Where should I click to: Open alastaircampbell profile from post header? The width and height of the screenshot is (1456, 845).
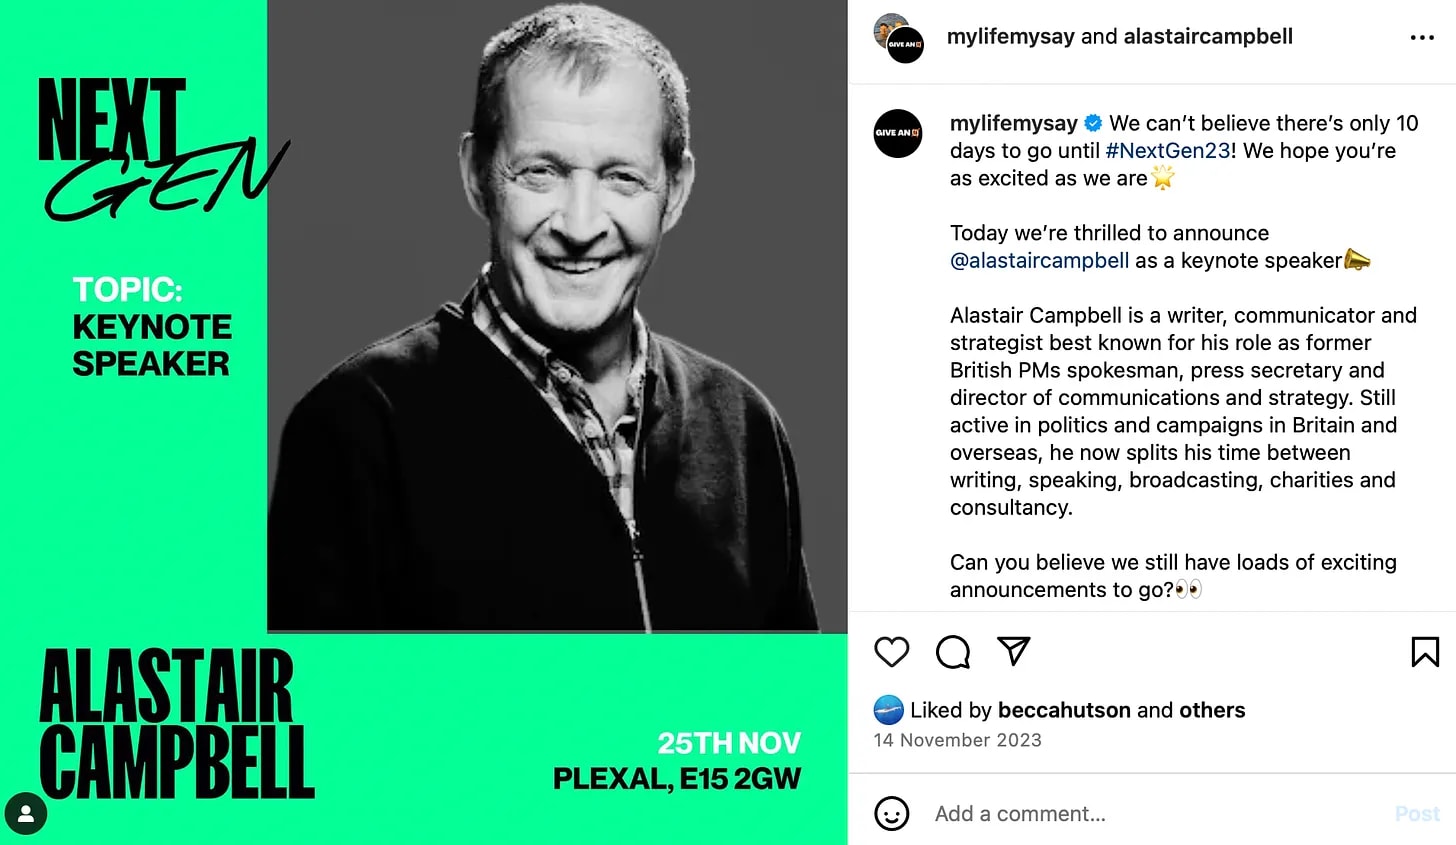[x=1208, y=37]
